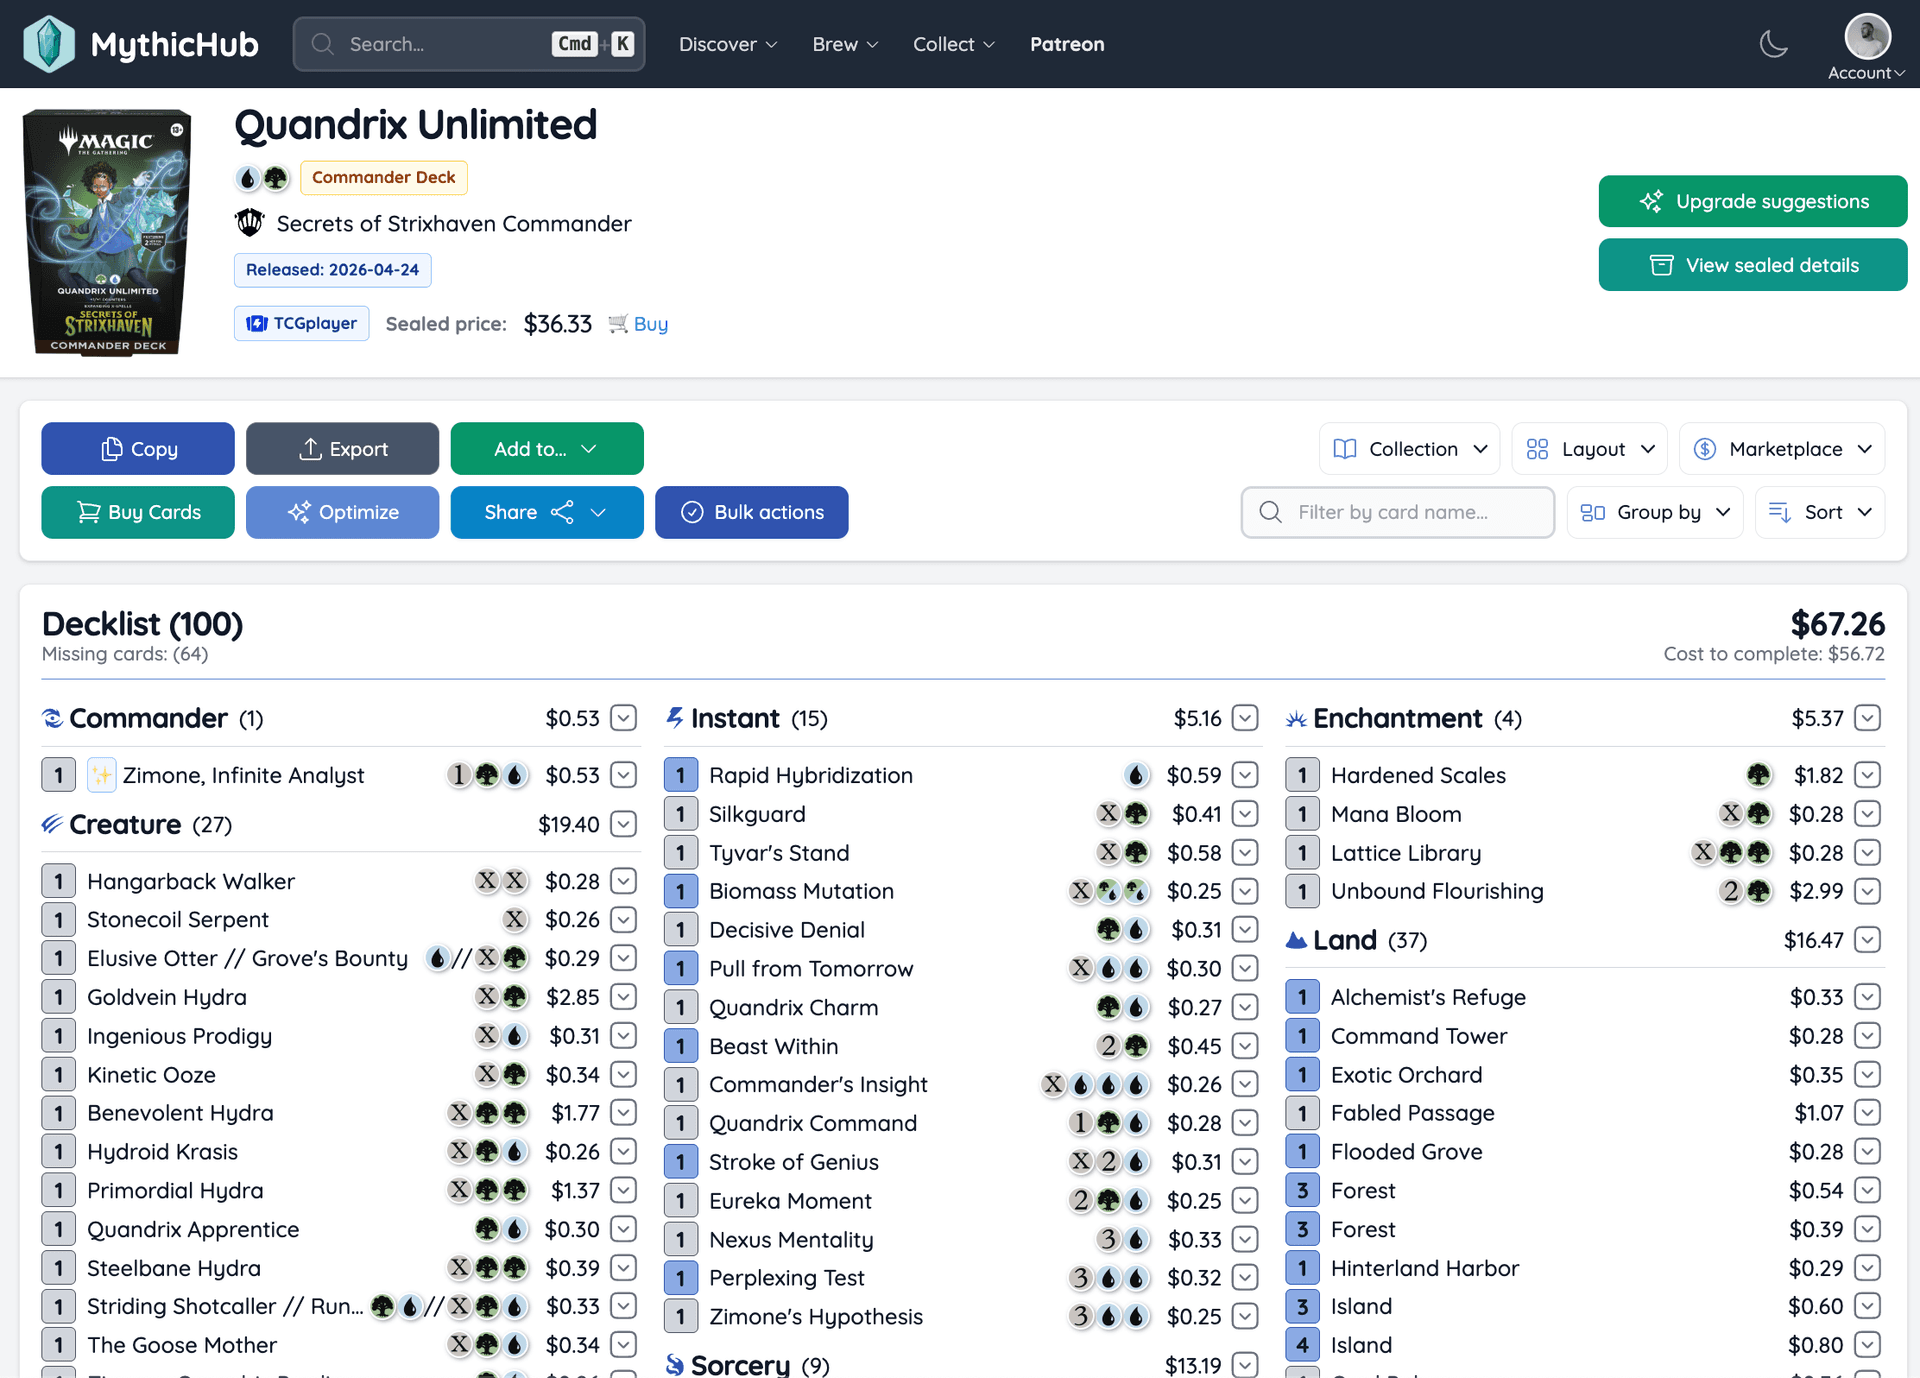Expand options chevron for Fabled Passage
1920x1378 pixels.
[1867, 1113]
